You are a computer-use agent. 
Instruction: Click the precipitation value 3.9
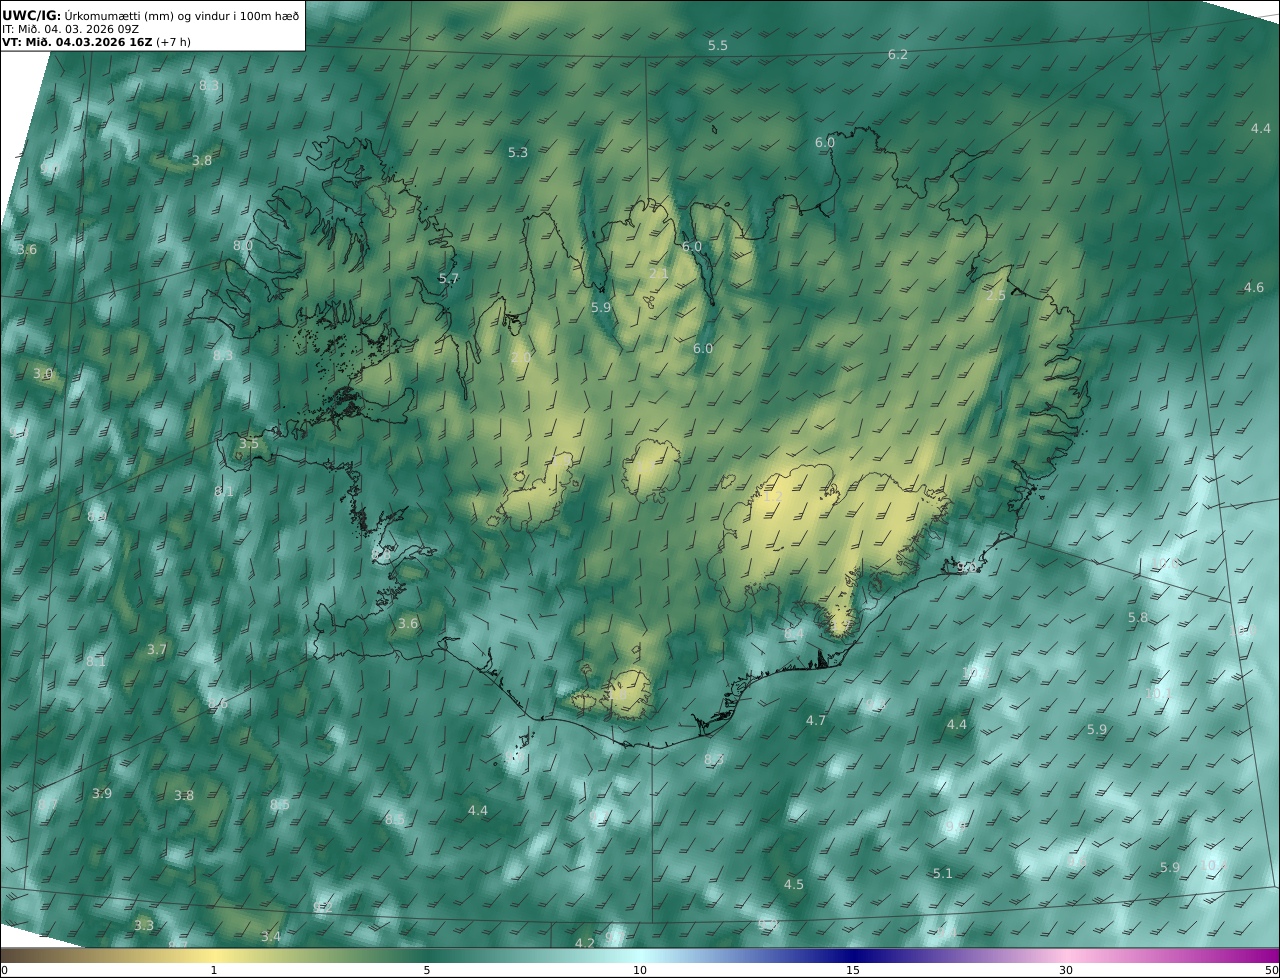[x=102, y=794]
